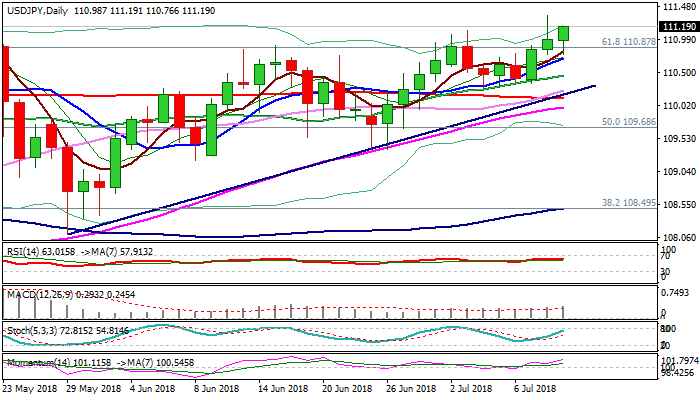Click the 23 May 2018 date label

click(x=30, y=389)
